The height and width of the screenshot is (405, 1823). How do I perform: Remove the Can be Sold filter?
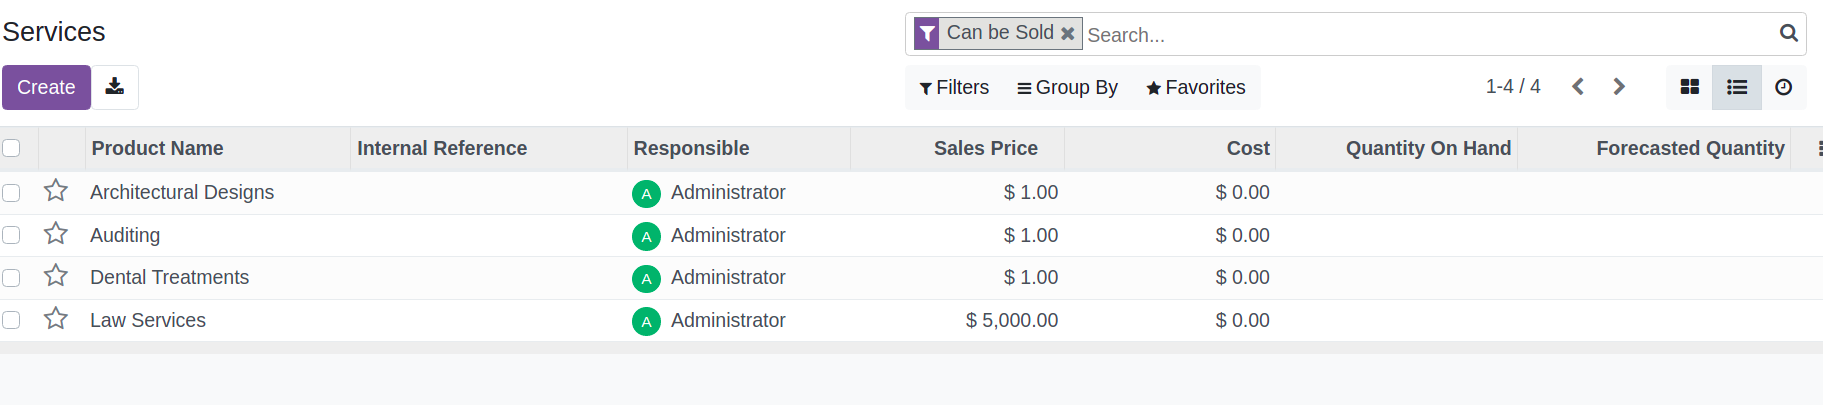click(1068, 33)
